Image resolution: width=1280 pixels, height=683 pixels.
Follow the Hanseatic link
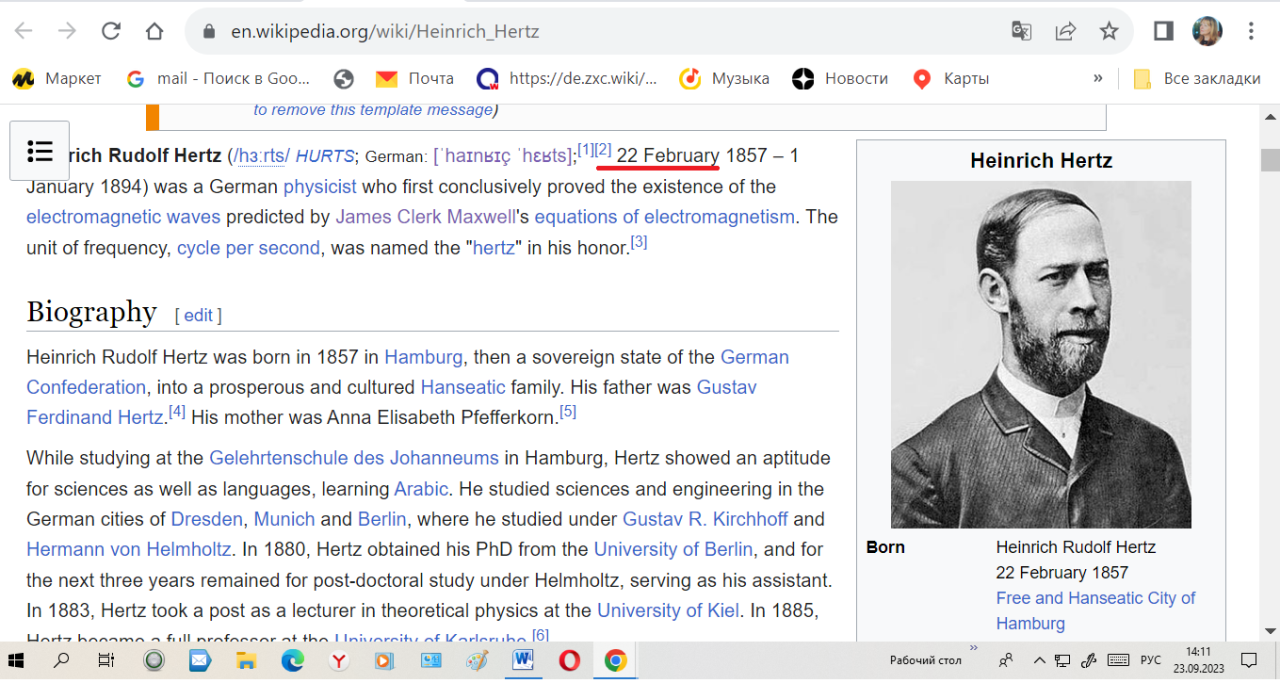463,387
